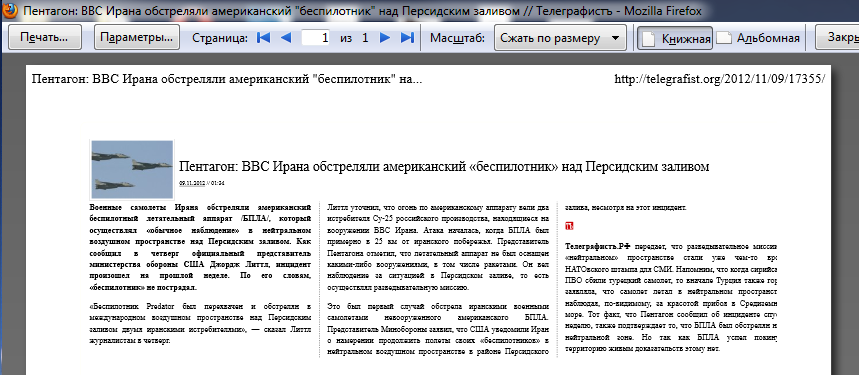Click the article headline about Пентагон
Screen dimensions: 859x375
(x=444, y=167)
